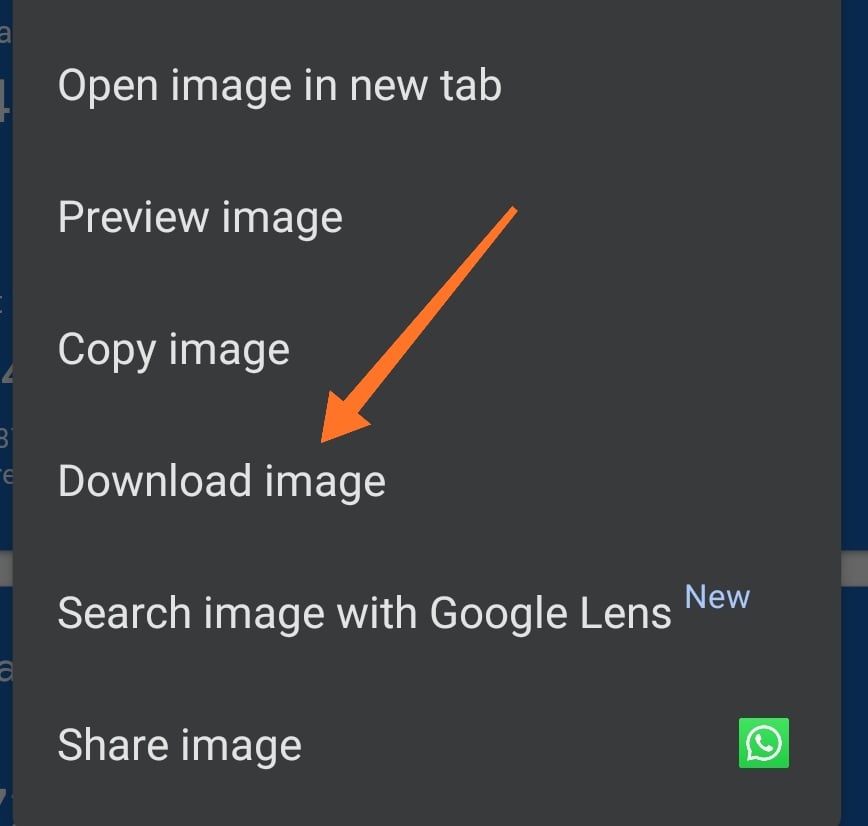
Task: Click the blue New badge
Action: coord(717,597)
